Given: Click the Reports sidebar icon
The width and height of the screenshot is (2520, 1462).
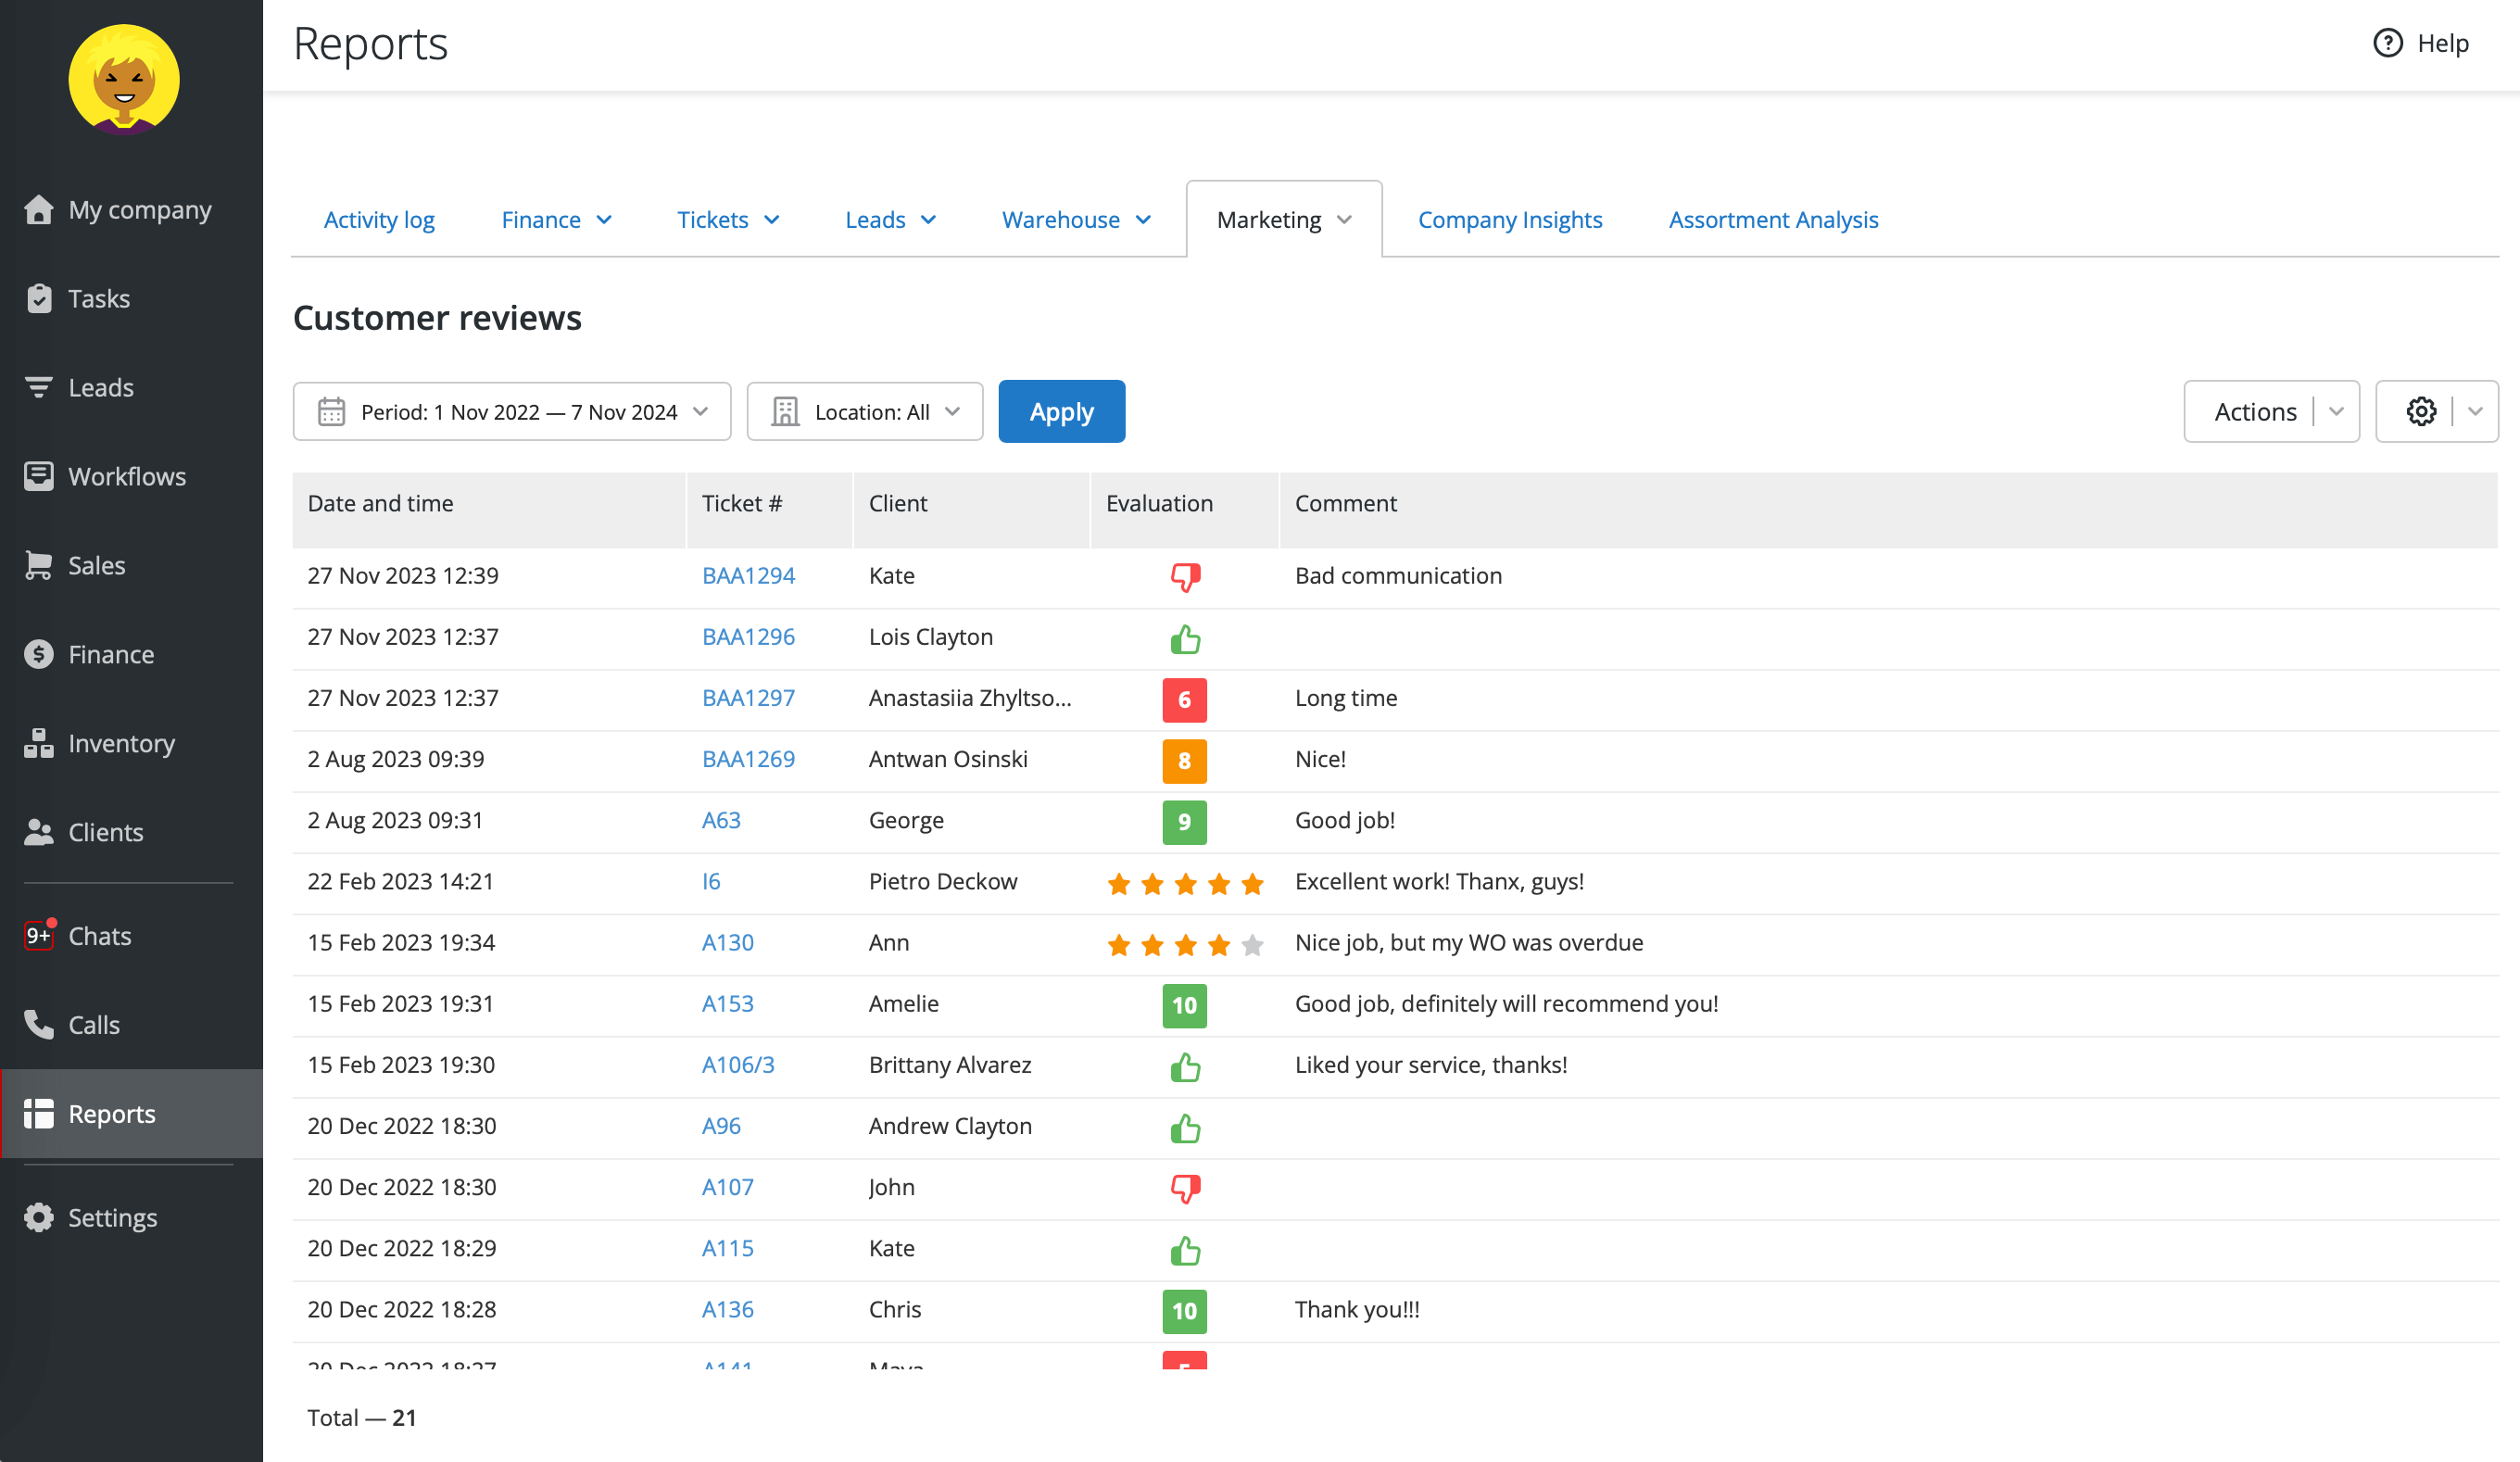Looking at the screenshot, I should [x=38, y=1112].
